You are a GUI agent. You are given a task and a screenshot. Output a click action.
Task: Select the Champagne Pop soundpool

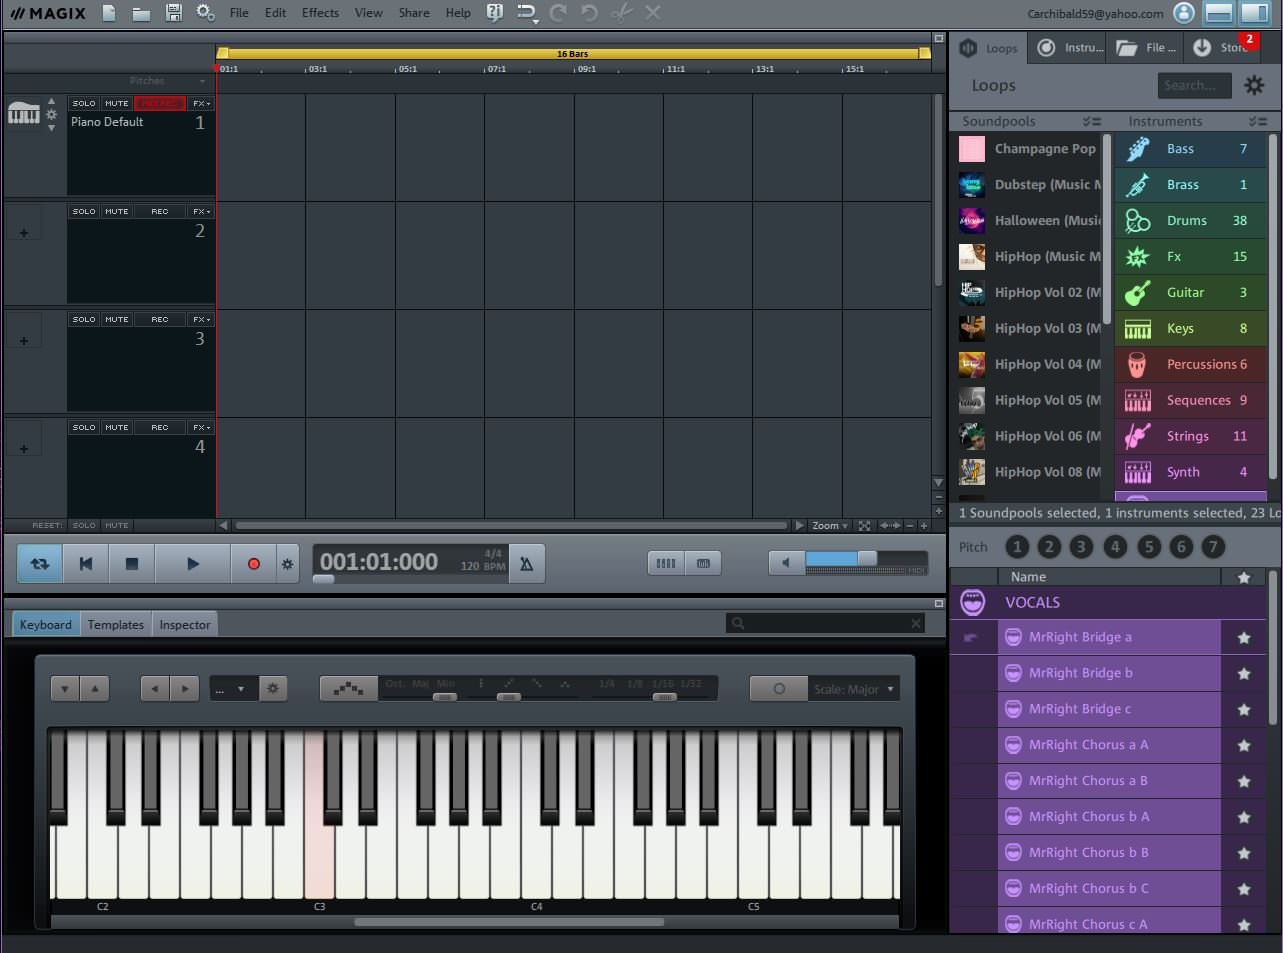point(1028,149)
